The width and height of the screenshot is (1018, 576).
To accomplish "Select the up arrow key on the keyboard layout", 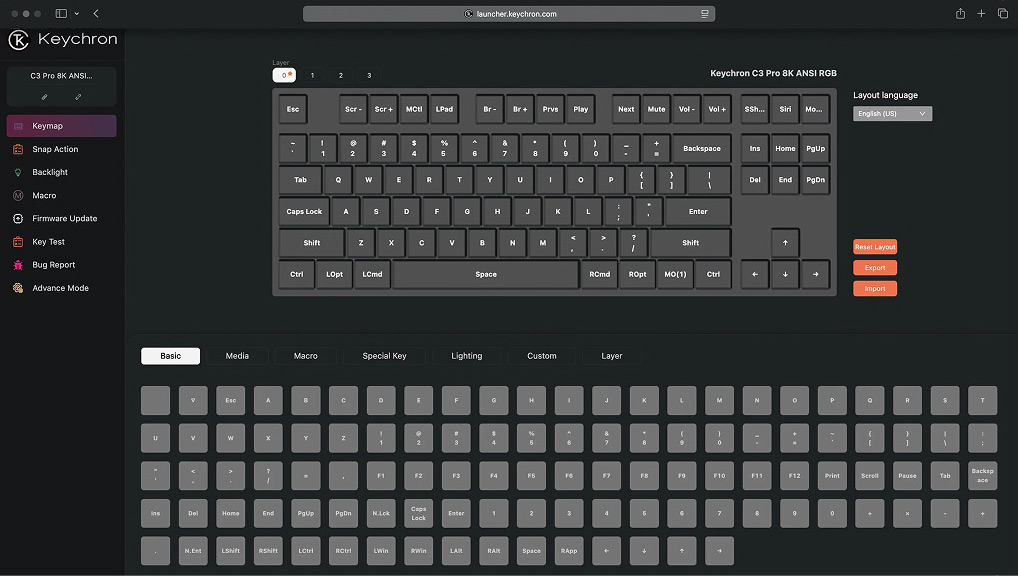I will click(785, 243).
